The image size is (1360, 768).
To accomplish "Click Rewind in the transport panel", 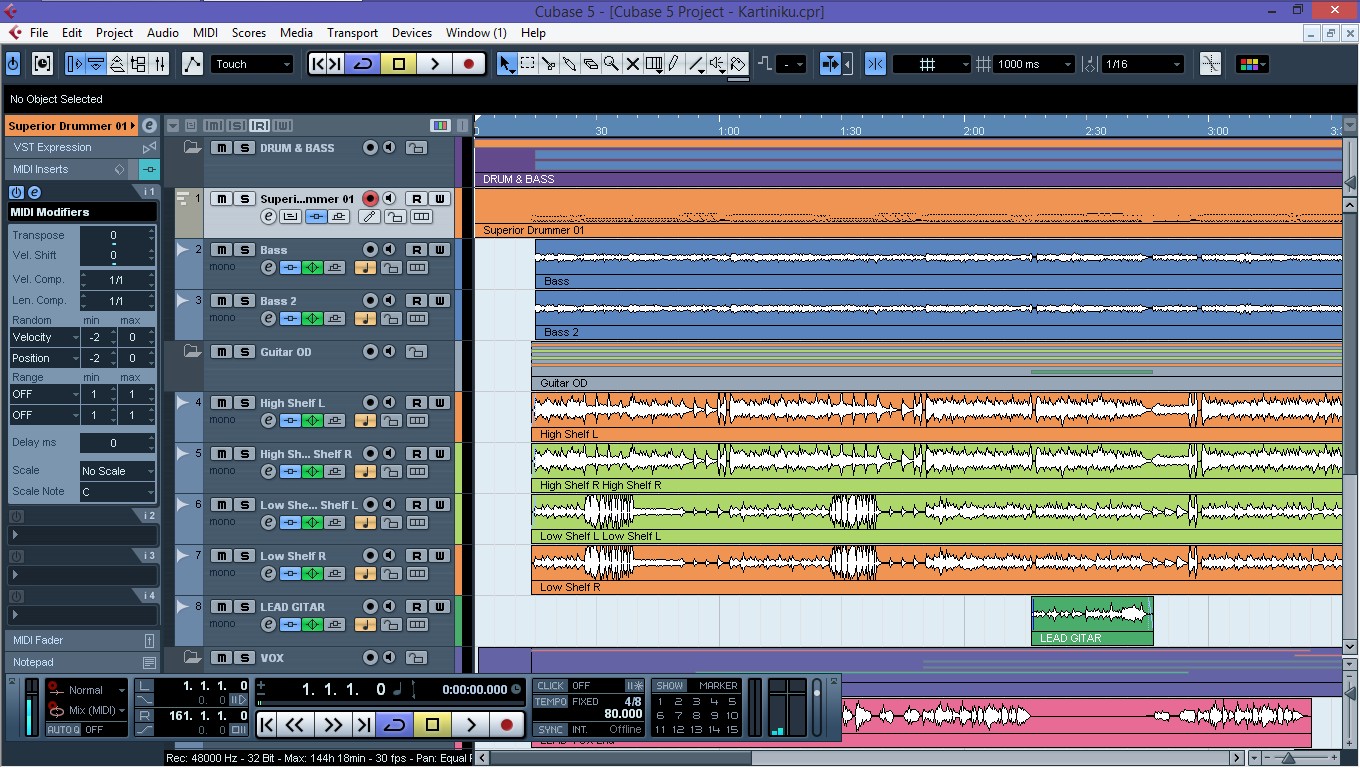I will (295, 725).
